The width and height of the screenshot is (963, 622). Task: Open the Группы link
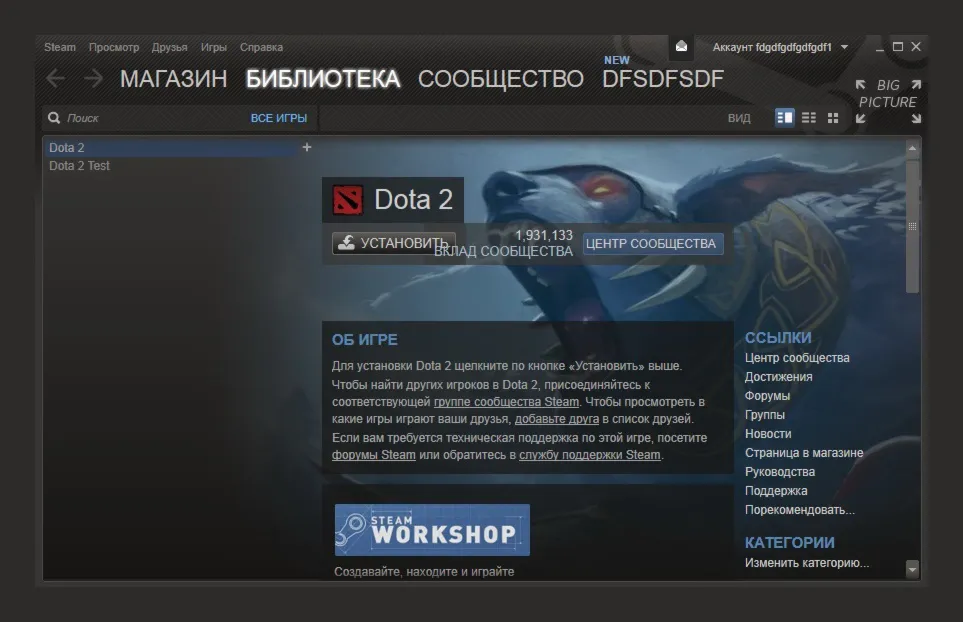click(x=765, y=415)
